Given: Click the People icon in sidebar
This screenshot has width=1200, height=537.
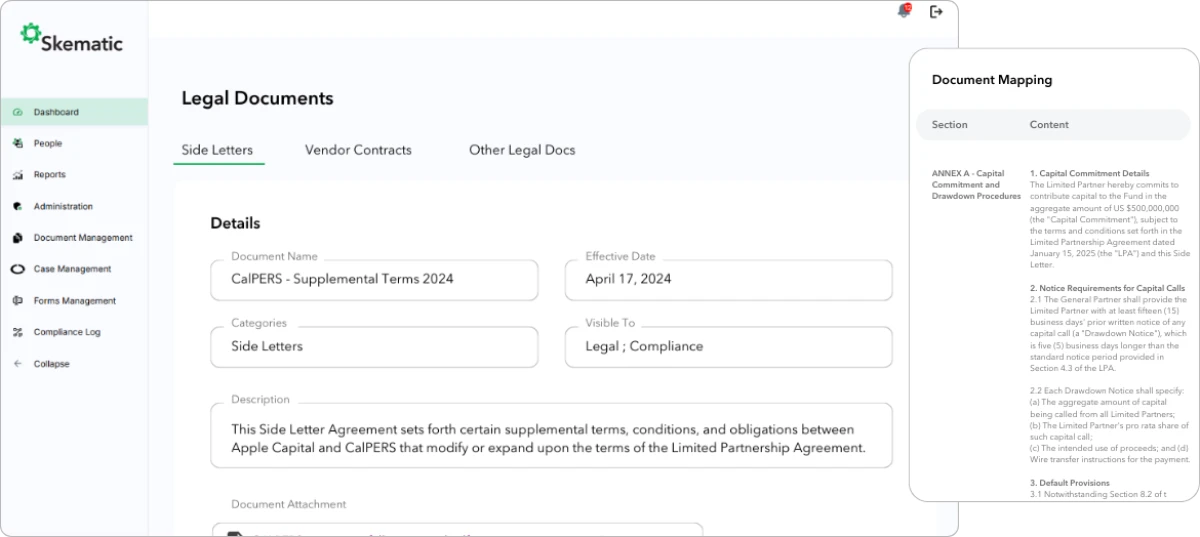Looking at the screenshot, I should coord(17,143).
